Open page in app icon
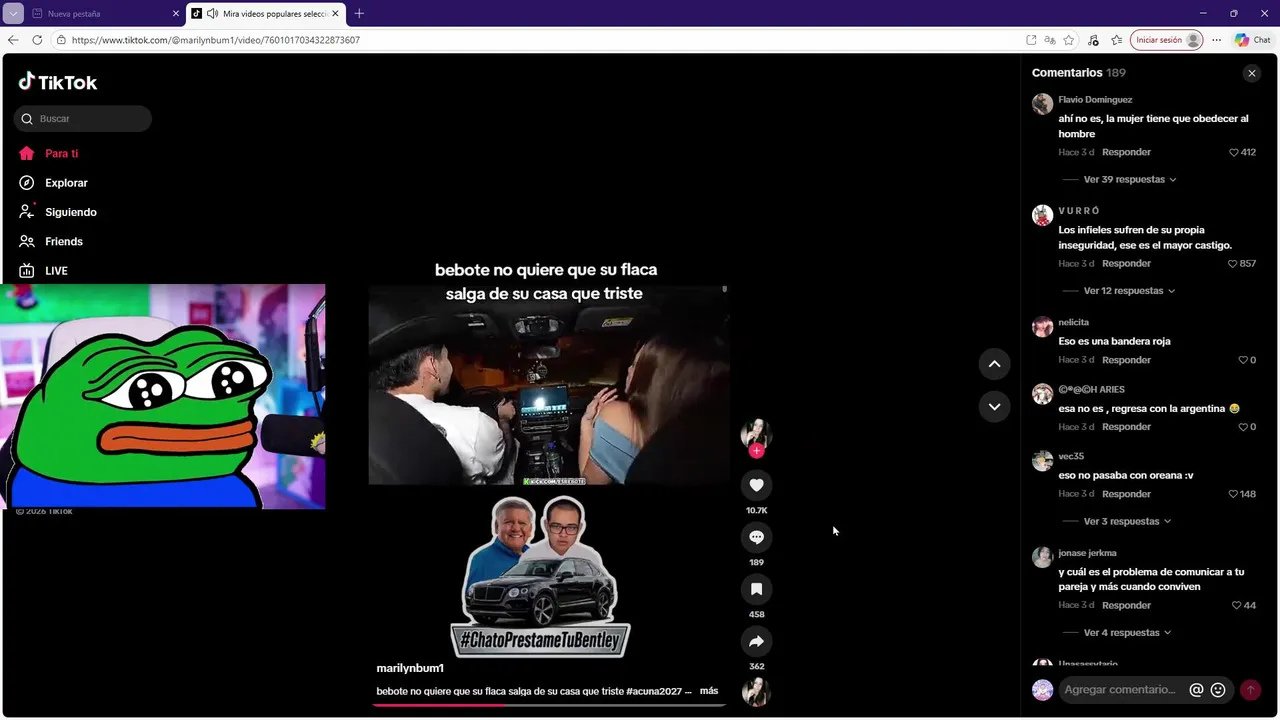Image resolution: width=1280 pixels, height=720 pixels. point(1031,40)
